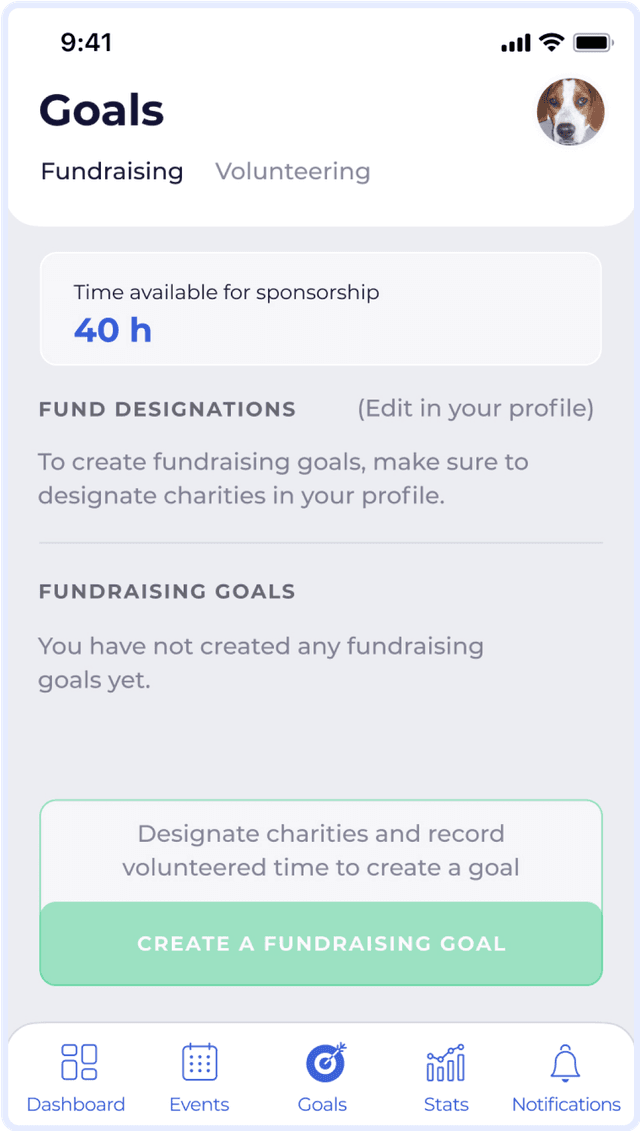Open the Stats chart icon
This screenshot has height=1131, width=640.
click(x=446, y=1062)
